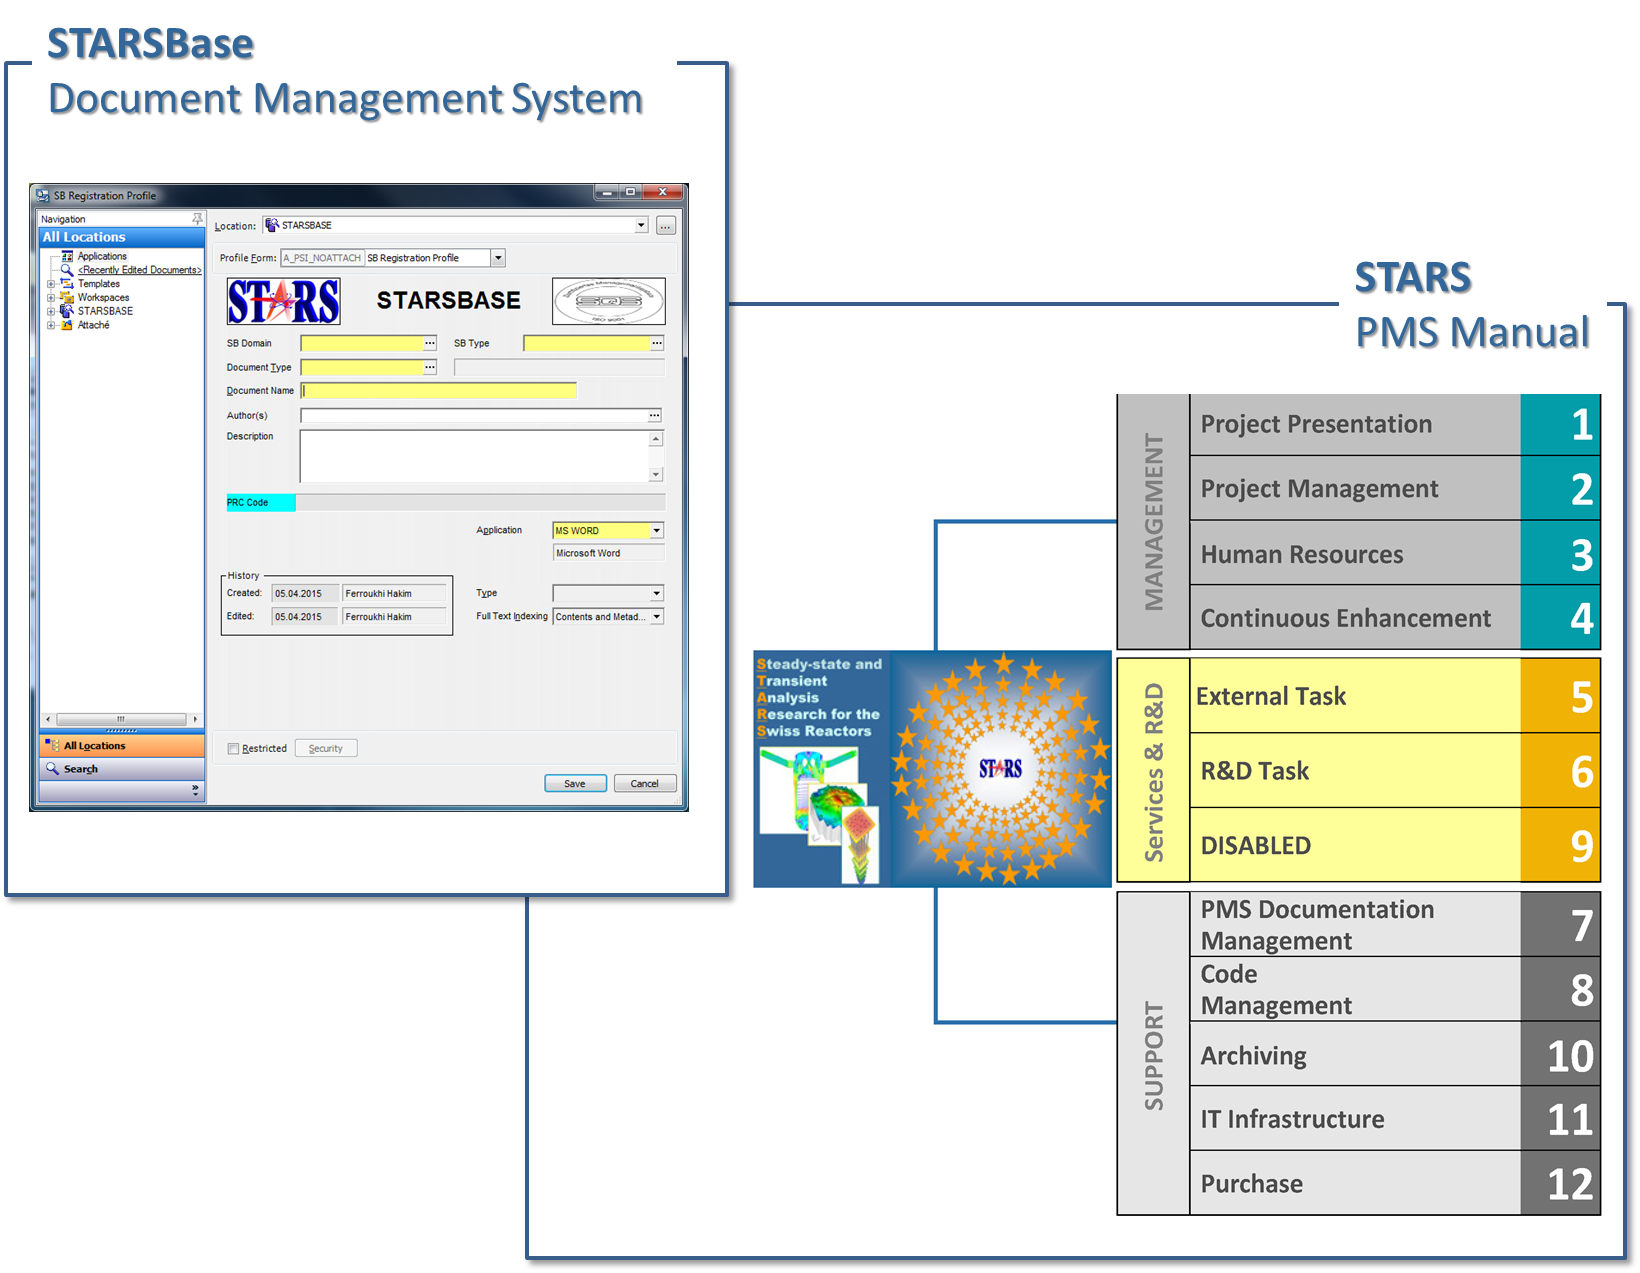Click the Recently Edited Documents magnifier icon
This screenshot has width=1640, height=1273.
click(67, 270)
